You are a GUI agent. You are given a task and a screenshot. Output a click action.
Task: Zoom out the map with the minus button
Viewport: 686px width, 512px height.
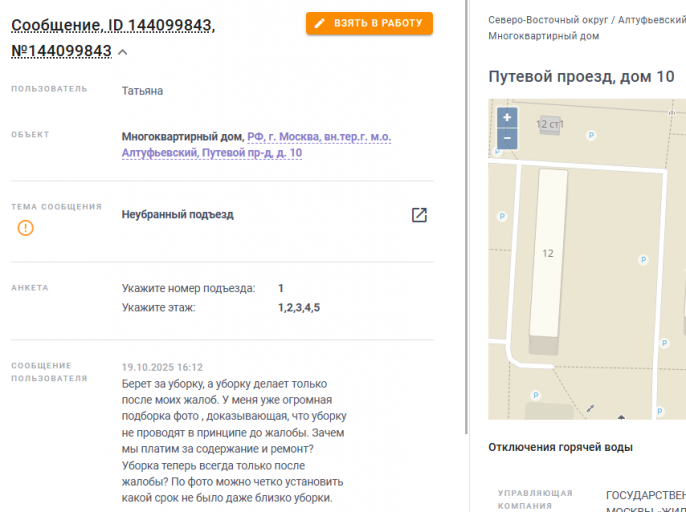(507, 139)
